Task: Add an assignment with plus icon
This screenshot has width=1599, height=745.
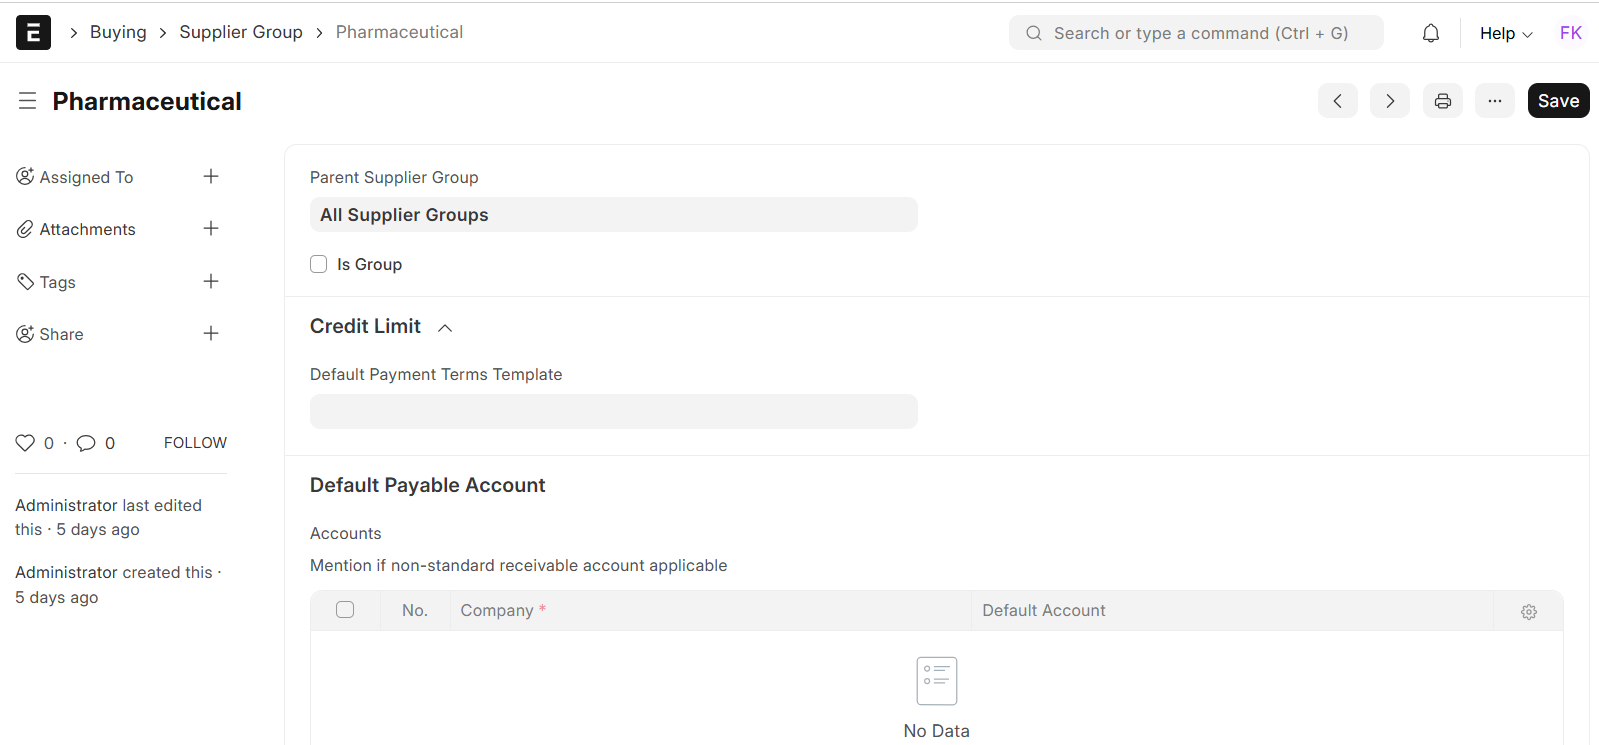Action: pos(211,177)
